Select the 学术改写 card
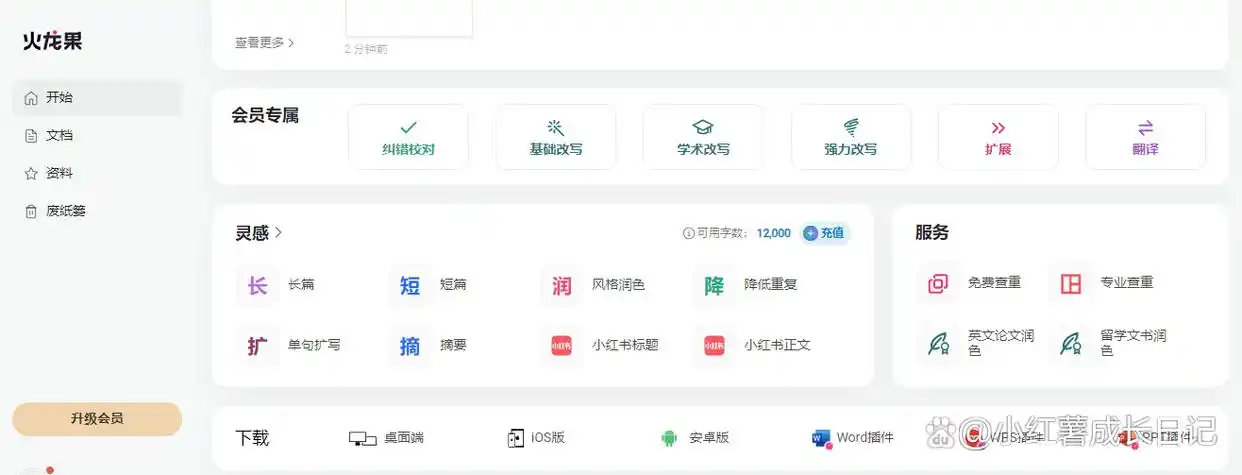Image resolution: width=1242 pixels, height=475 pixels. 703,137
